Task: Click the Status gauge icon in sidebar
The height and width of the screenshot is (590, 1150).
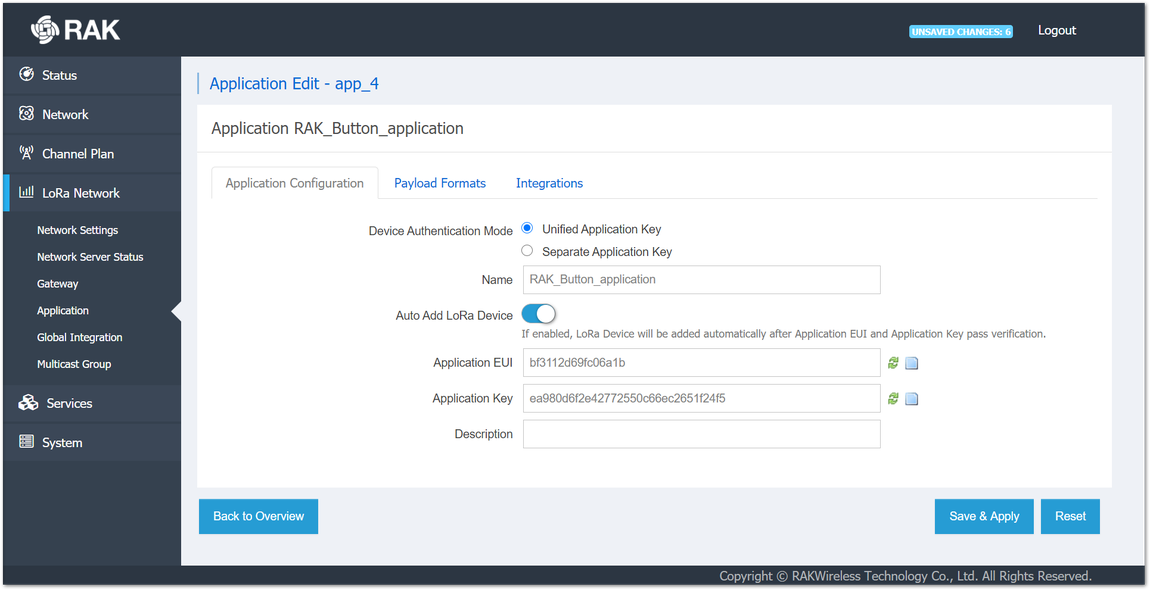Action: [26, 74]
